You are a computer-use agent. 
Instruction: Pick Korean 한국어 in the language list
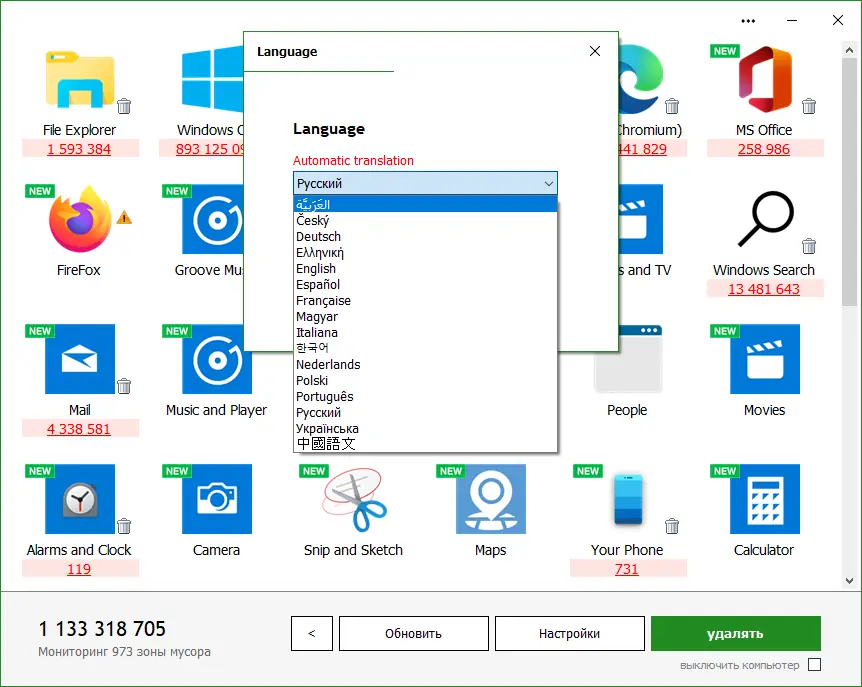coord(425,348)
